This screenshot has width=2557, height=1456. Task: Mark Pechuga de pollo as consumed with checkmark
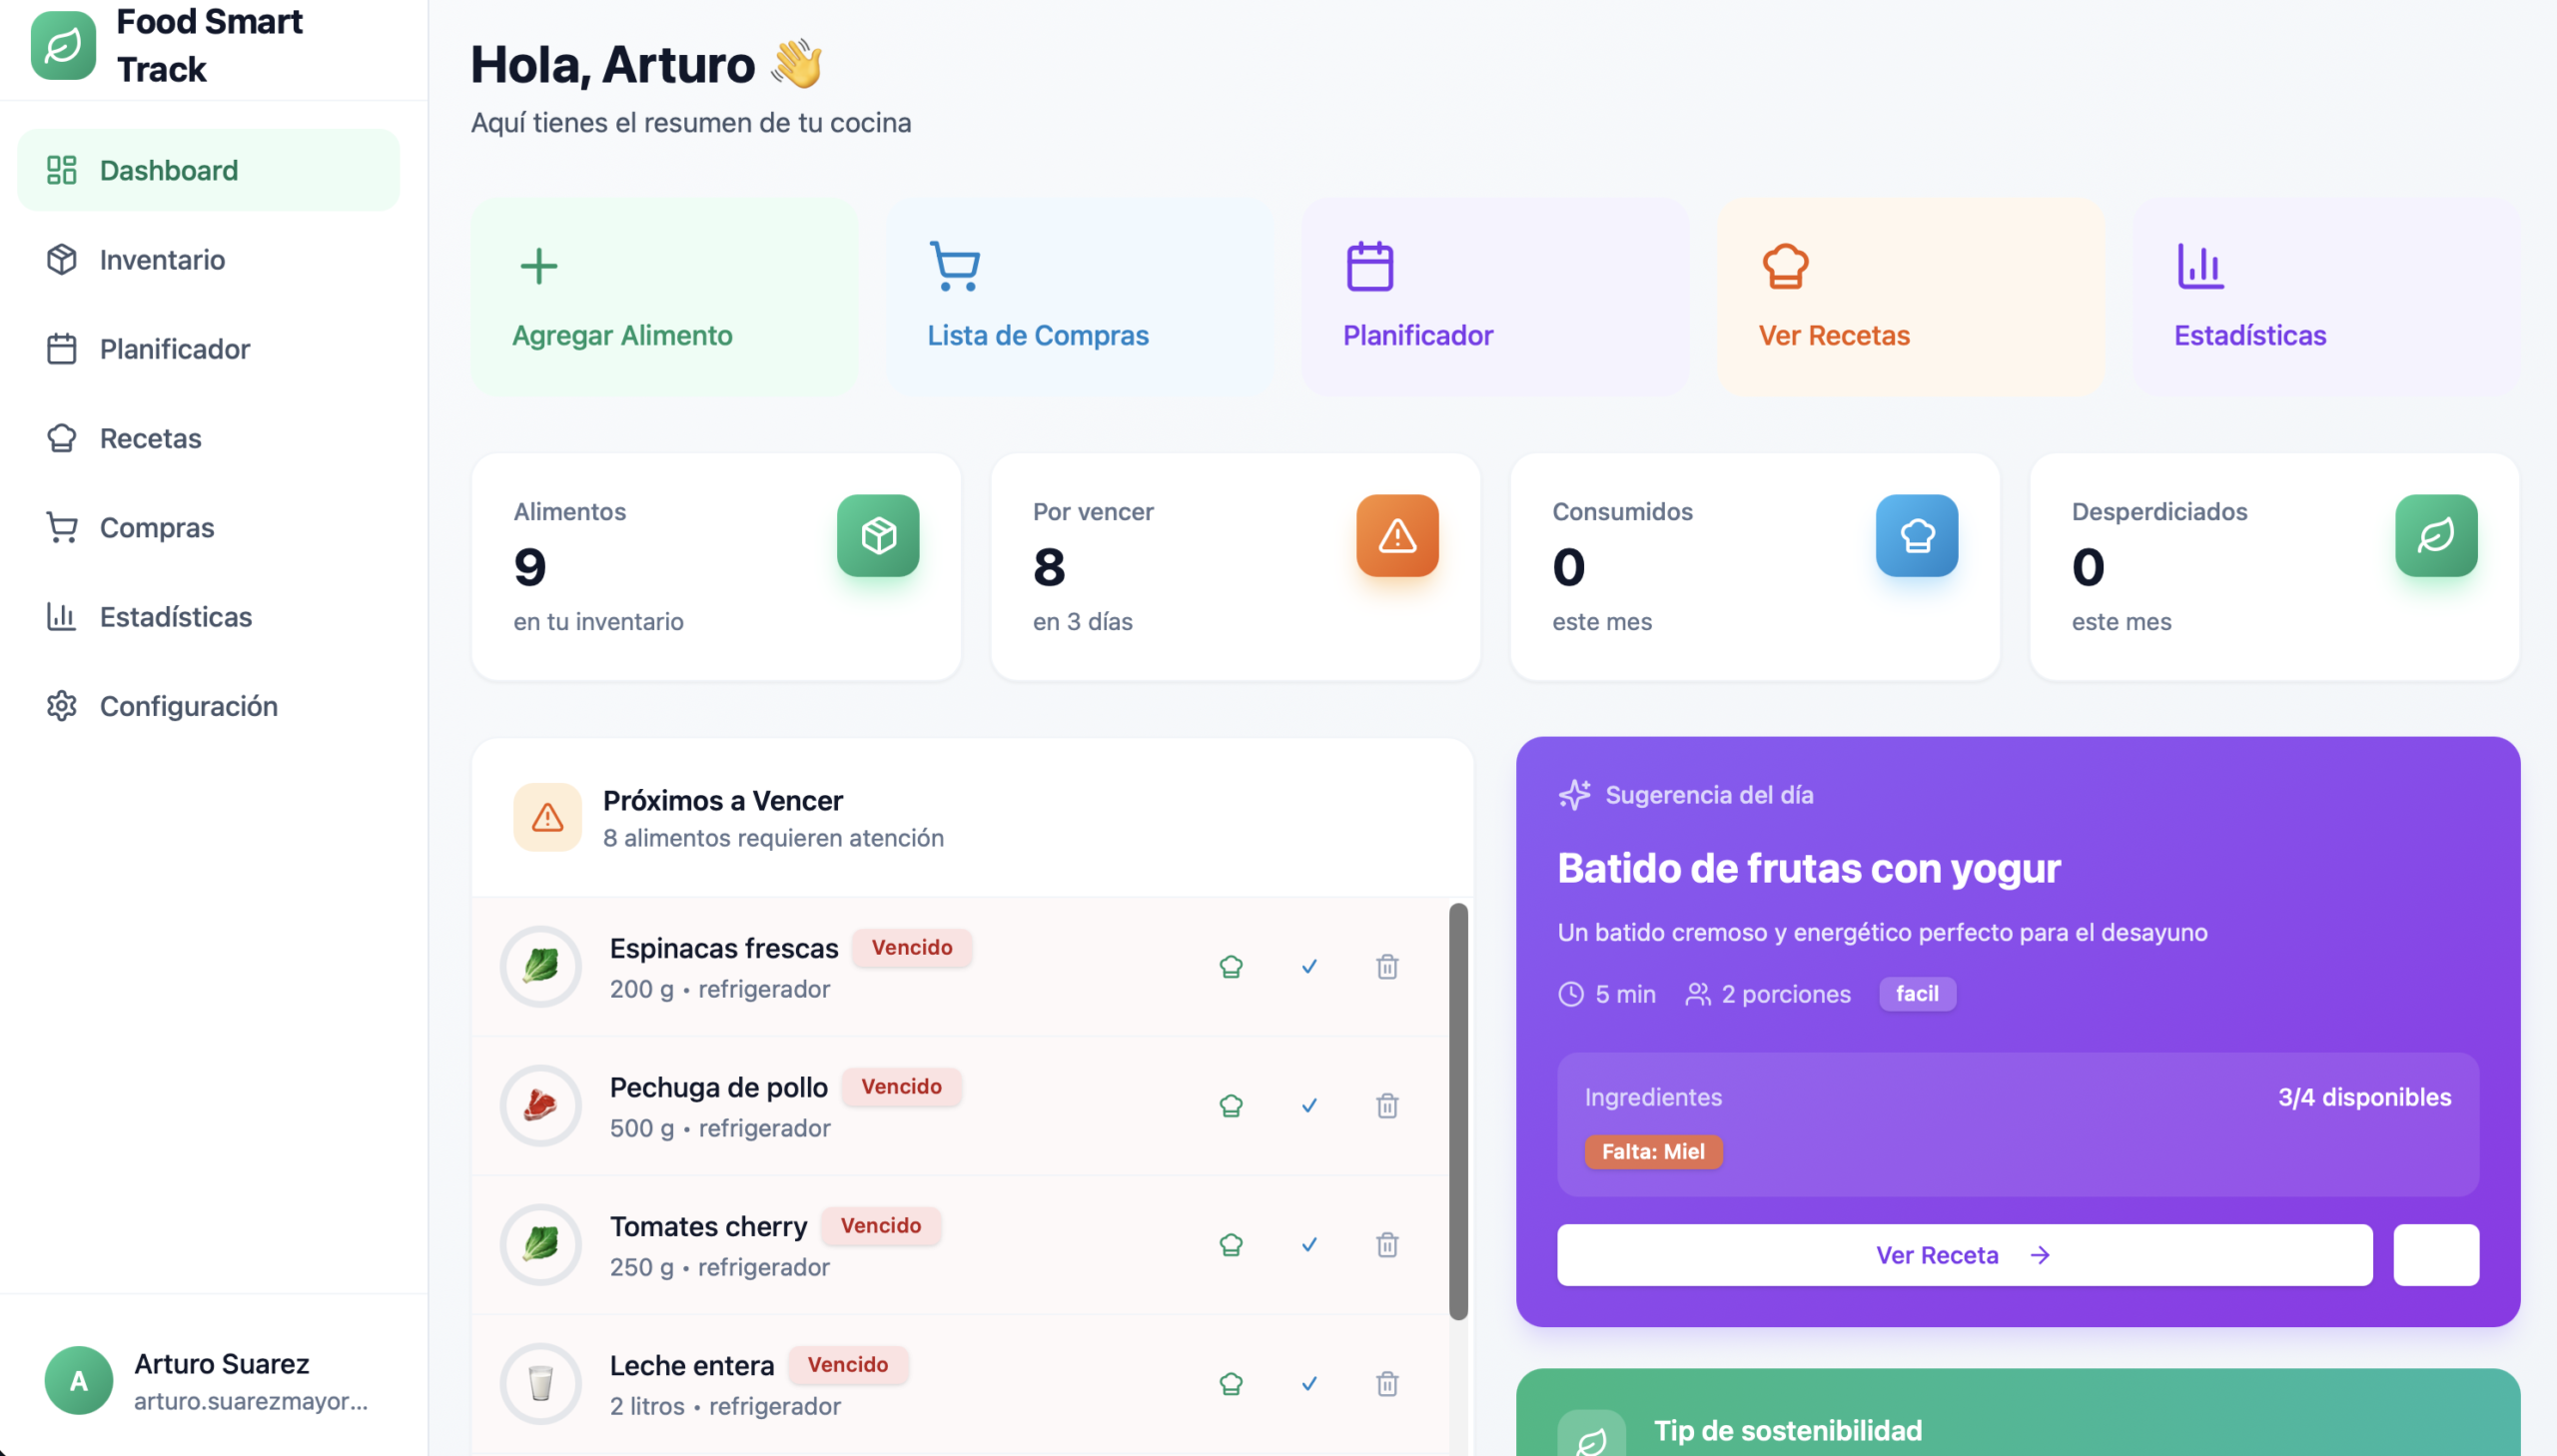pyautogui.click(x=1308, y=1105)
